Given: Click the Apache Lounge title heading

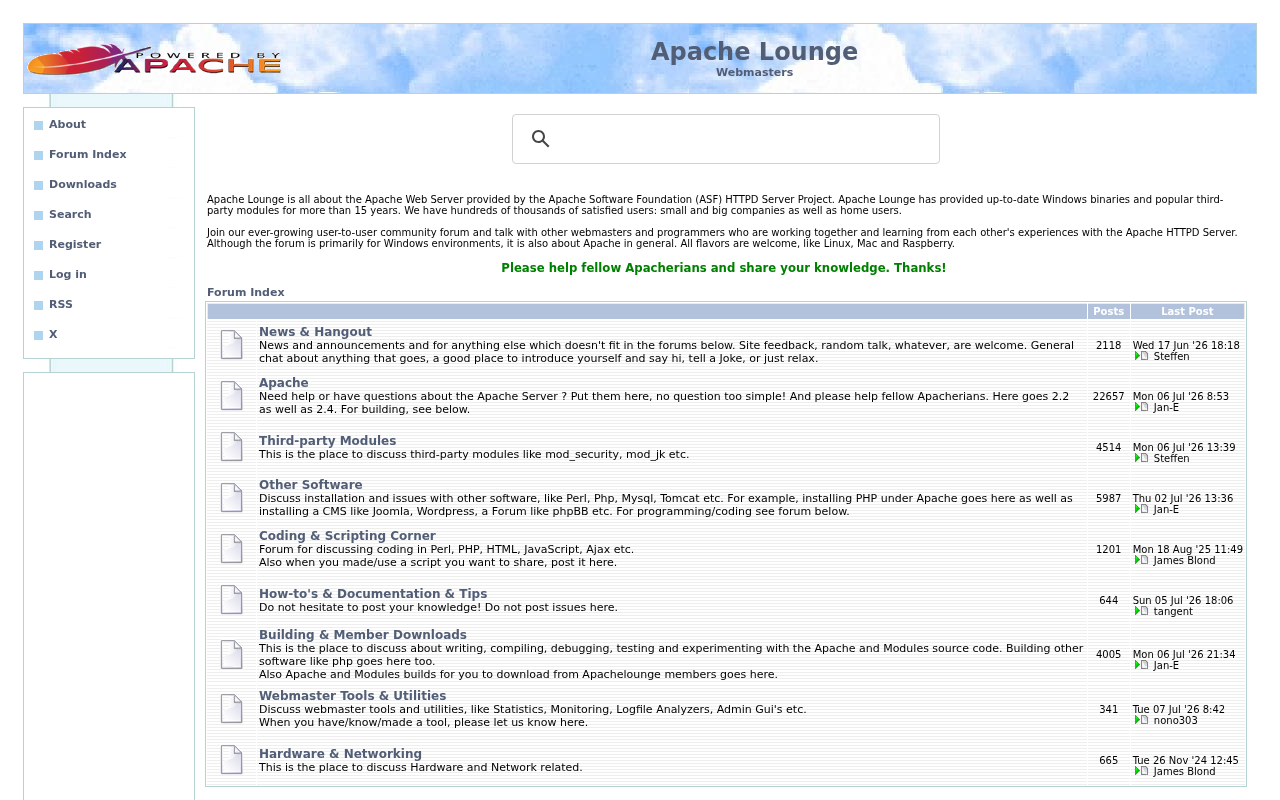Looking at the screenshot, I should coord(754,52).
